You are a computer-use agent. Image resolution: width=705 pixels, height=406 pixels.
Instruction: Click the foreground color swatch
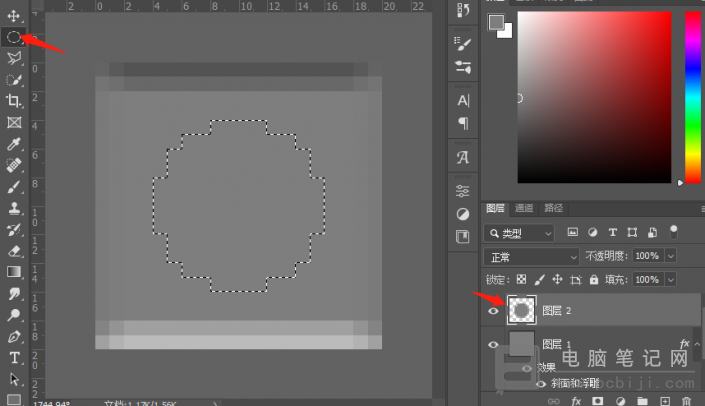point(496,22)
